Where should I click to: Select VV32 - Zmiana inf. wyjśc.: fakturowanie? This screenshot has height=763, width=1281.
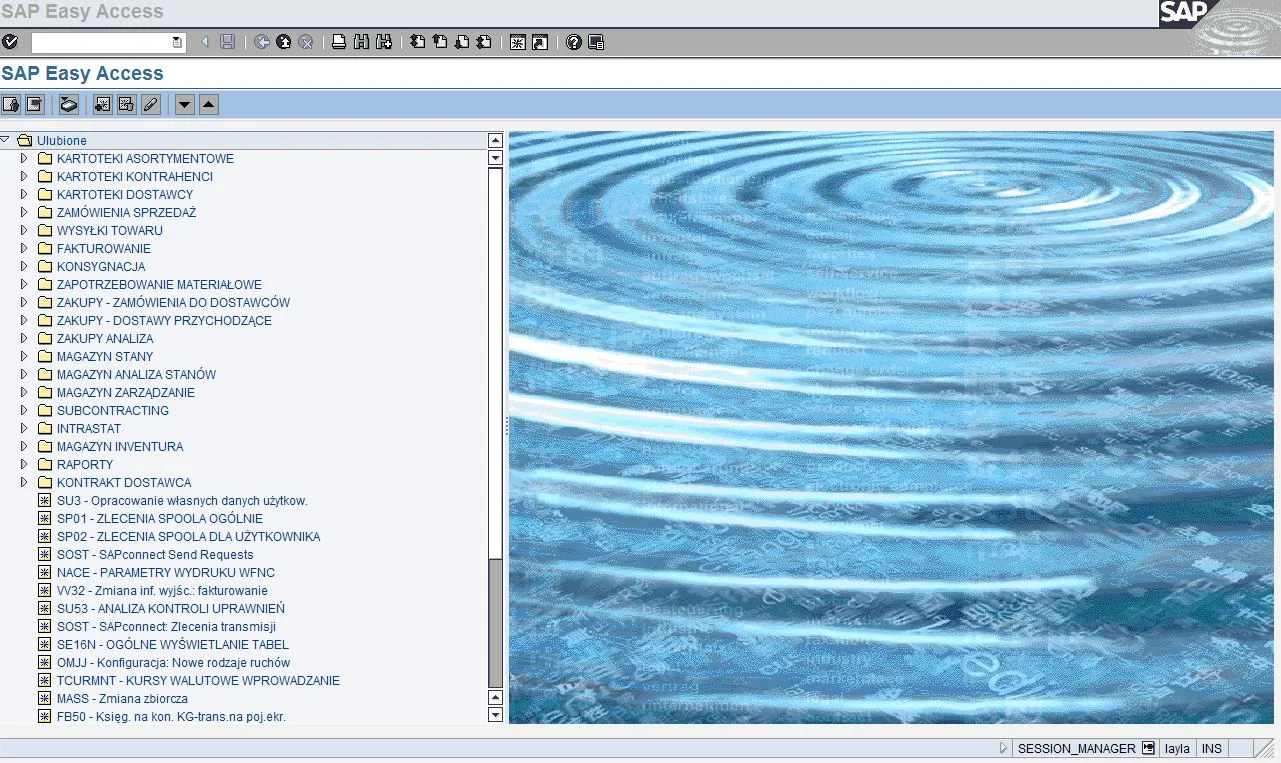(x=162, y=590)
